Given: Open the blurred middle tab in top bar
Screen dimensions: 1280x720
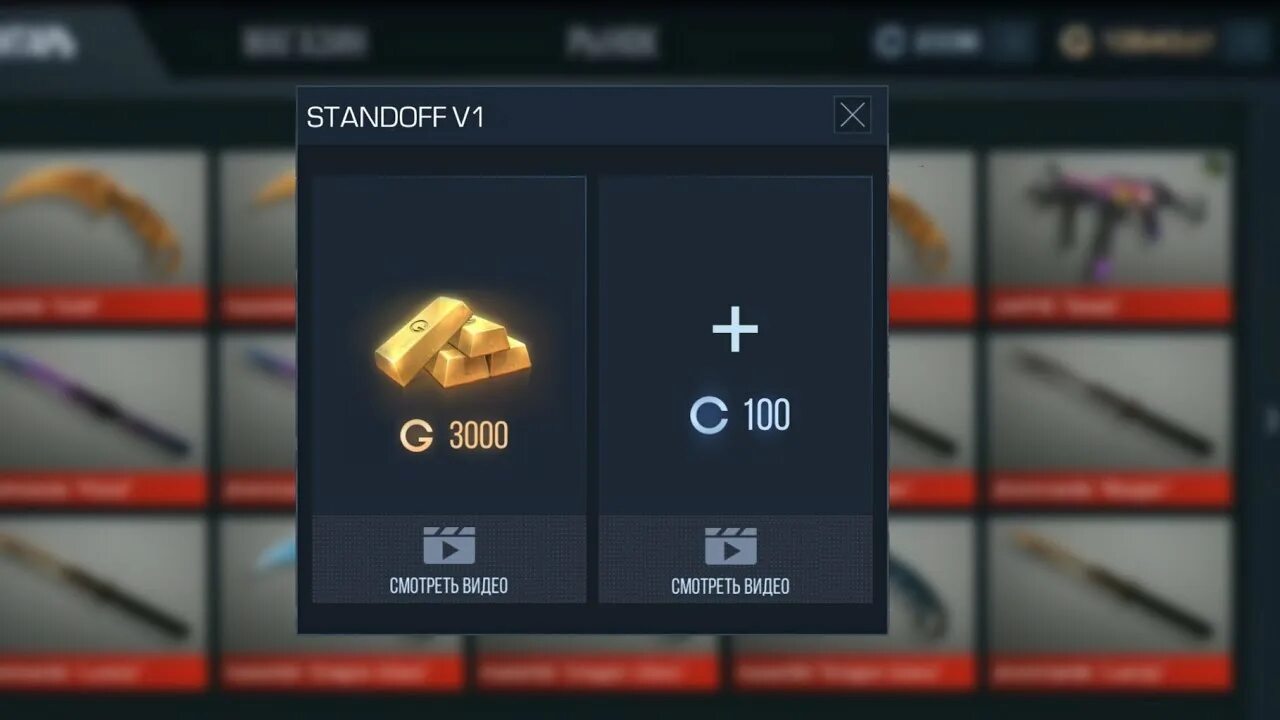Looking at the screenshot, I should (x=612, y=42).
